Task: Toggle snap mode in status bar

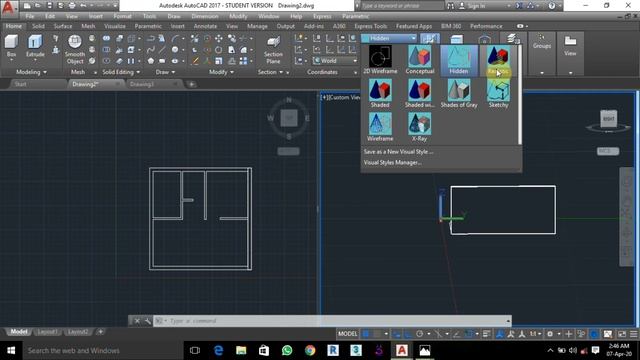Action: (378, 334)
